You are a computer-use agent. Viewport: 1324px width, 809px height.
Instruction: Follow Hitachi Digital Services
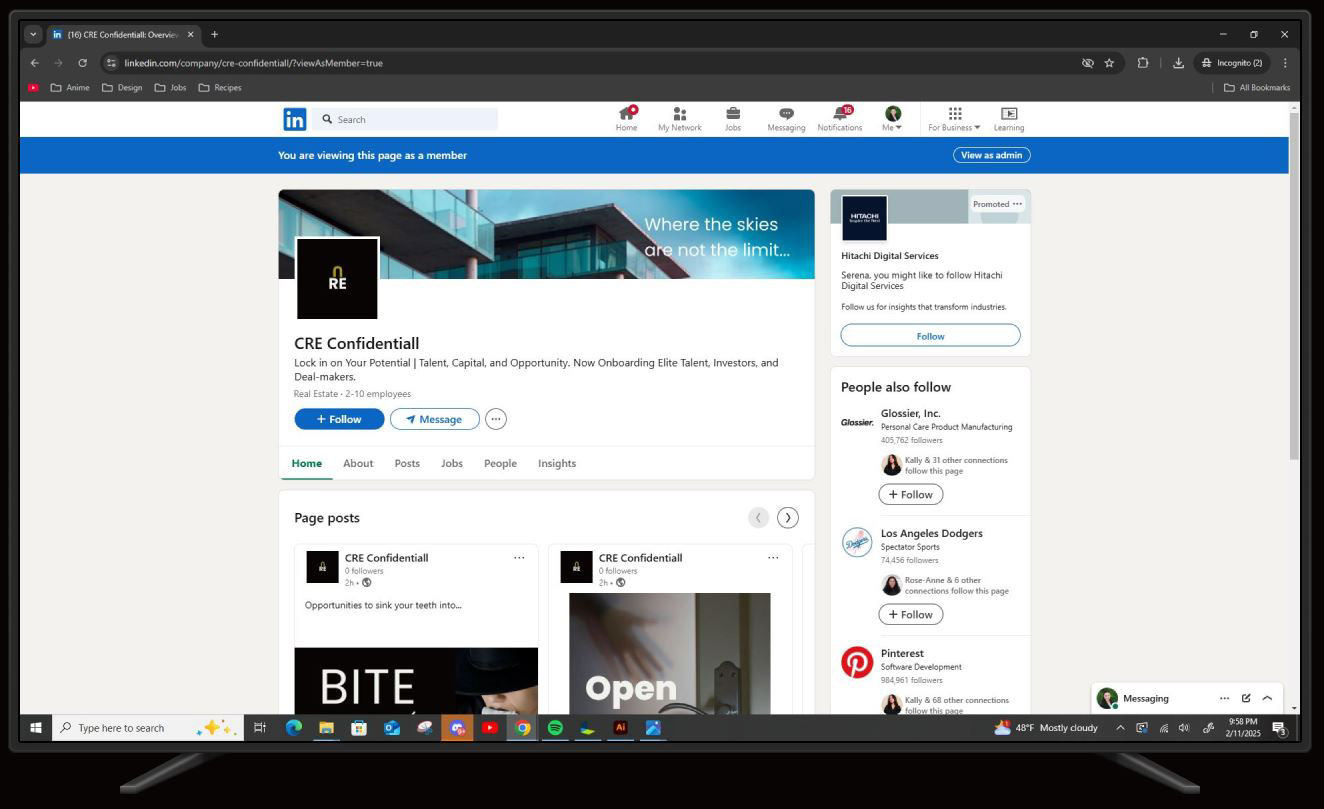pos(930,336)
